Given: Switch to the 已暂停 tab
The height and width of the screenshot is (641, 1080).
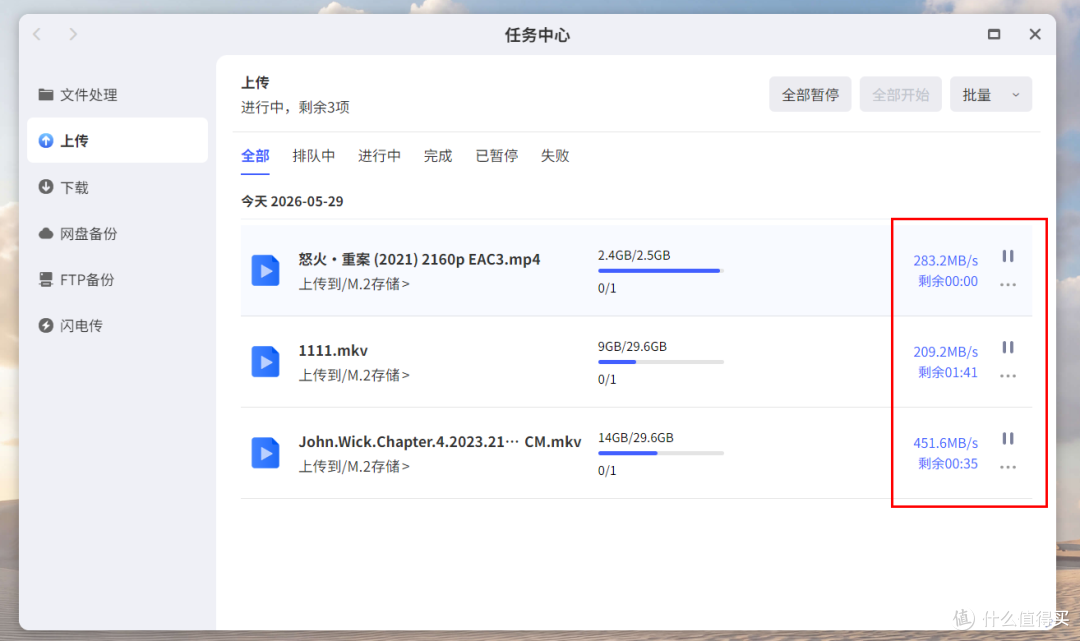Looking at the screenshot, I should pos(497,156).
